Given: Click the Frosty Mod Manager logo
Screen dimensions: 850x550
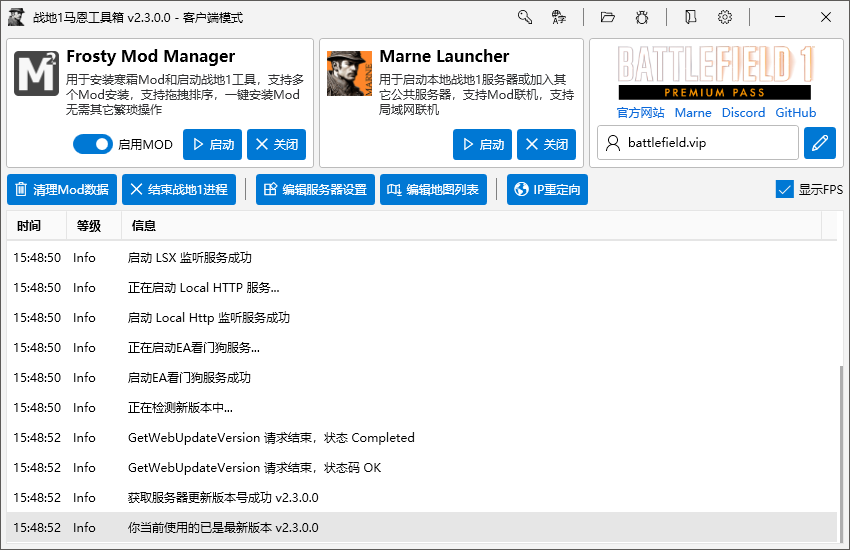Looking at the screenshot, I should 36,74.
